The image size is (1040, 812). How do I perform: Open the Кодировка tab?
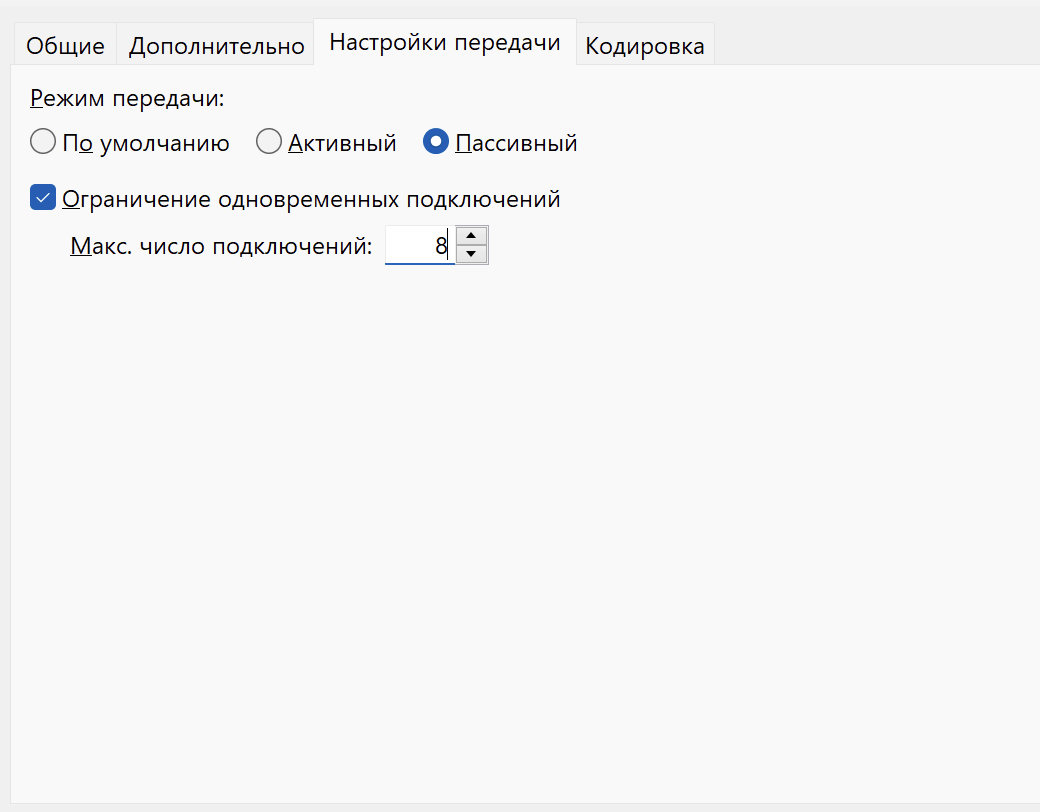pyautogui.click(x=645, y=45)
